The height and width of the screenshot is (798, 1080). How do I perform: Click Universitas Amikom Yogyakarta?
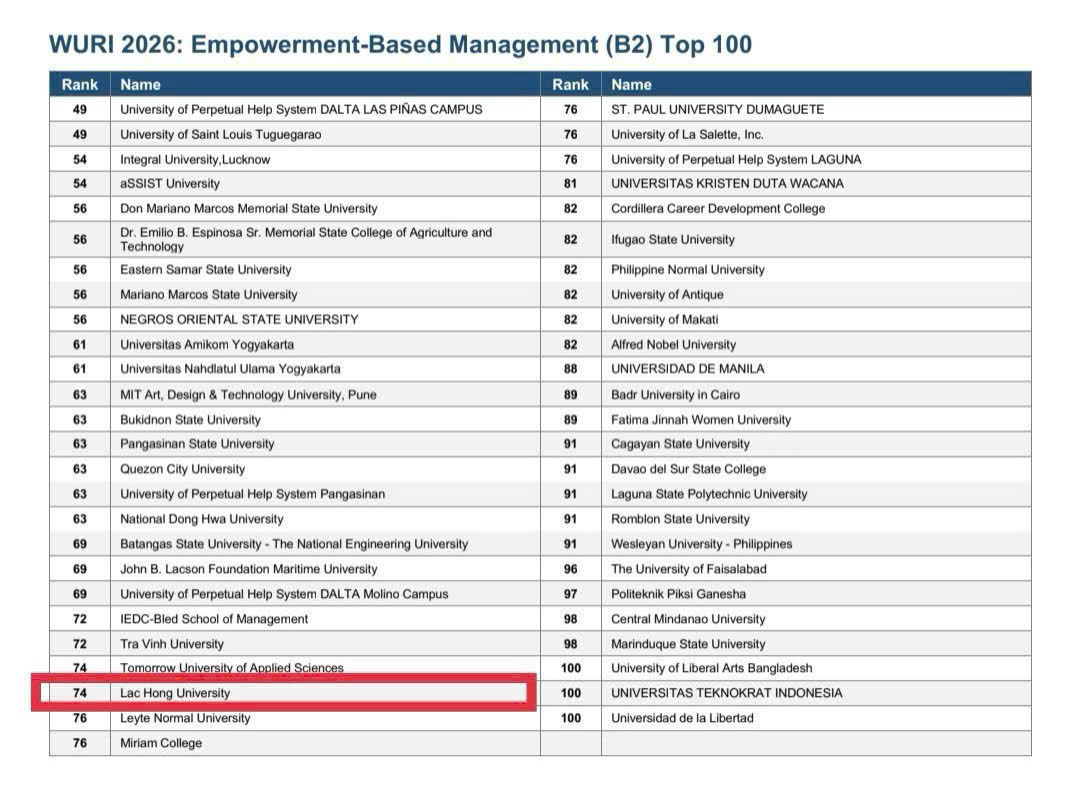207,344
